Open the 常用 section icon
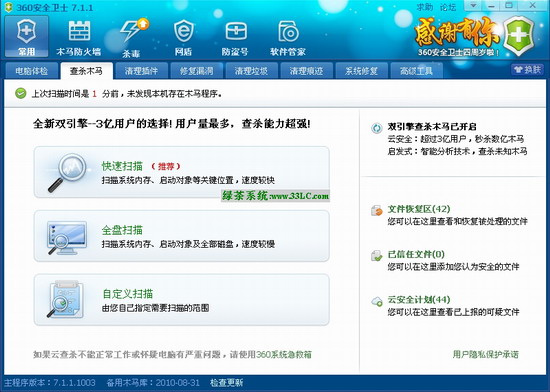Viewport: 550px width, 392px height. 26,36
